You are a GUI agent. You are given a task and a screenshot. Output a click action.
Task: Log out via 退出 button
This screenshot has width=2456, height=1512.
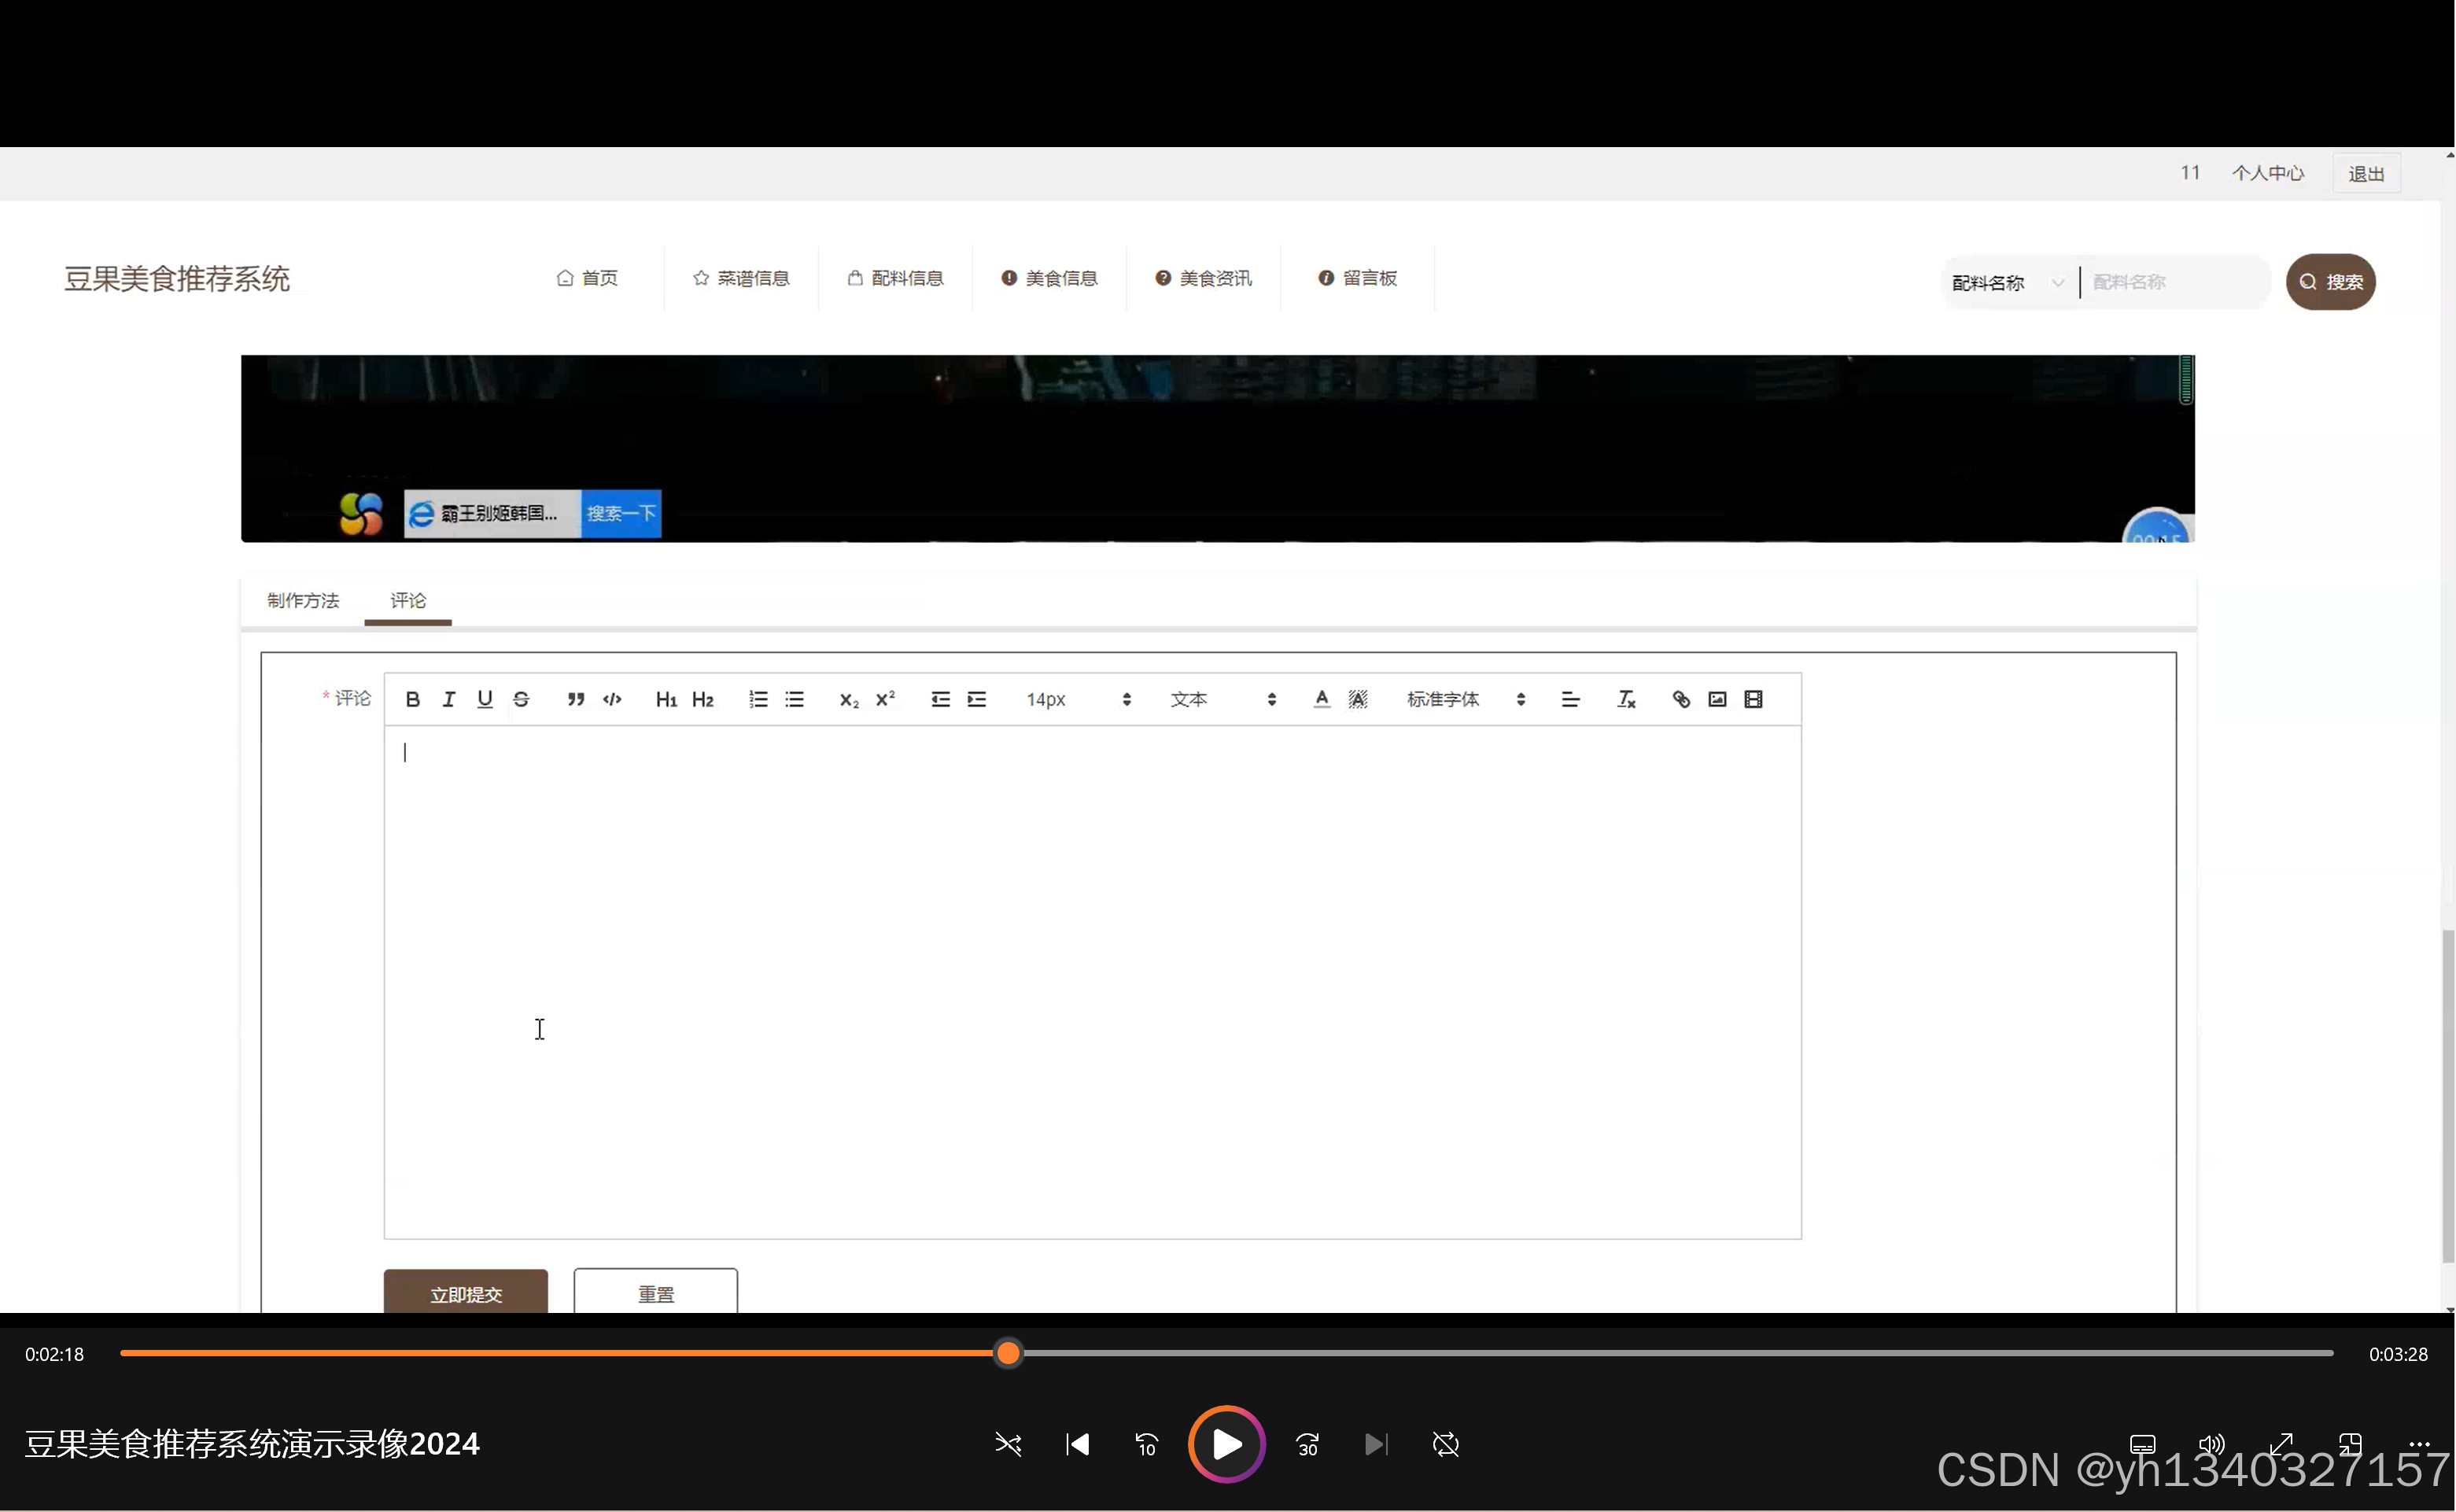click(x=2366, y=174)
